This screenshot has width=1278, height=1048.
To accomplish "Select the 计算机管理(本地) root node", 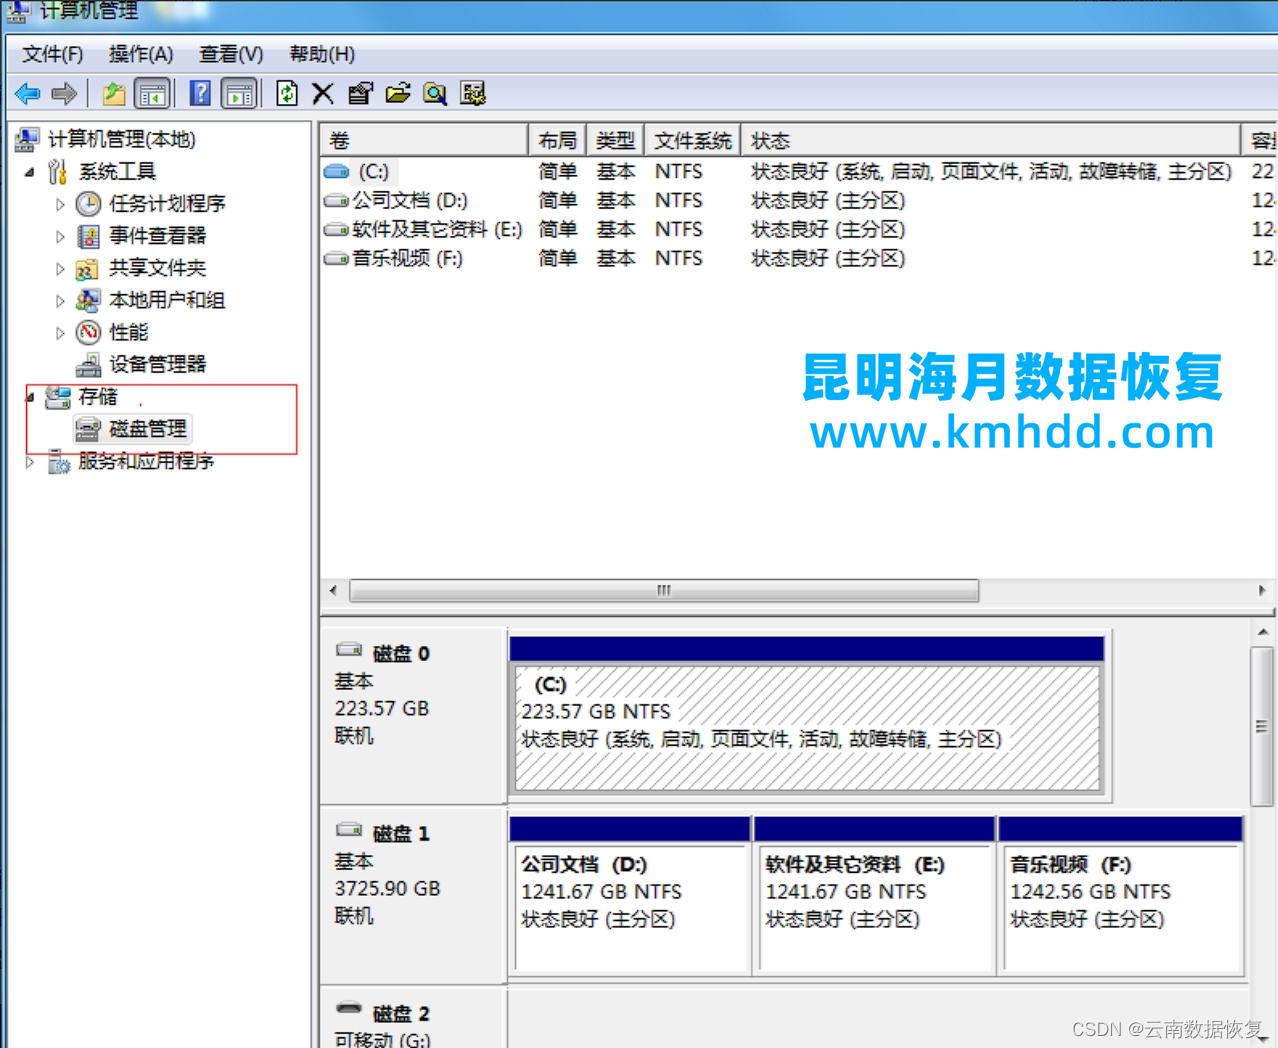I will pos(121,139).
